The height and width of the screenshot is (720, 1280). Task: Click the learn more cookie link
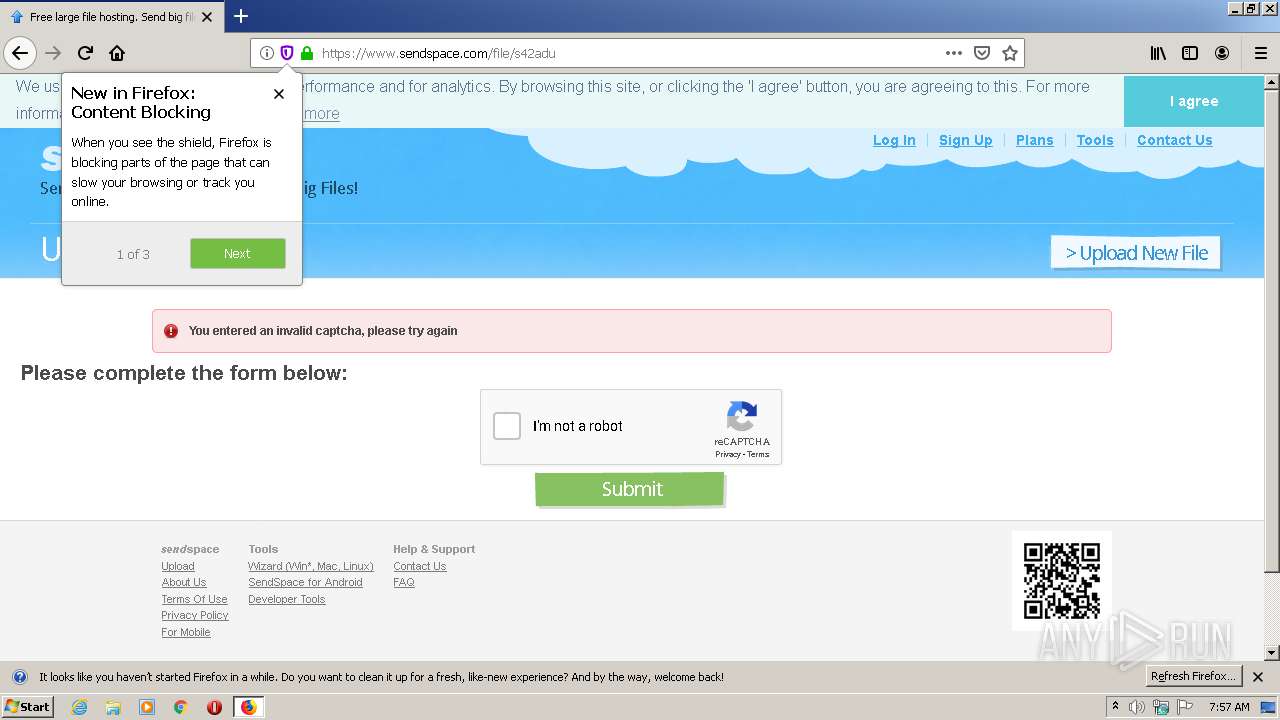point(322,113)
